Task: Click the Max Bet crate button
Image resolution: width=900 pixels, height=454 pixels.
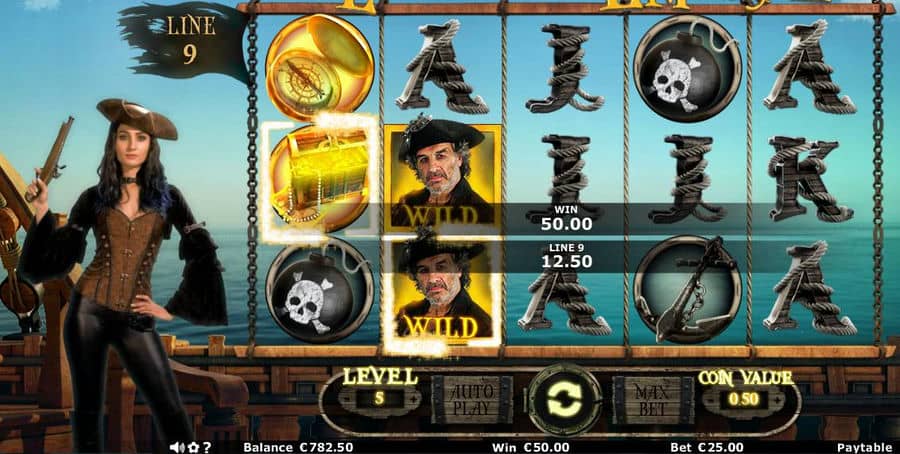Action: click(653, 399)
